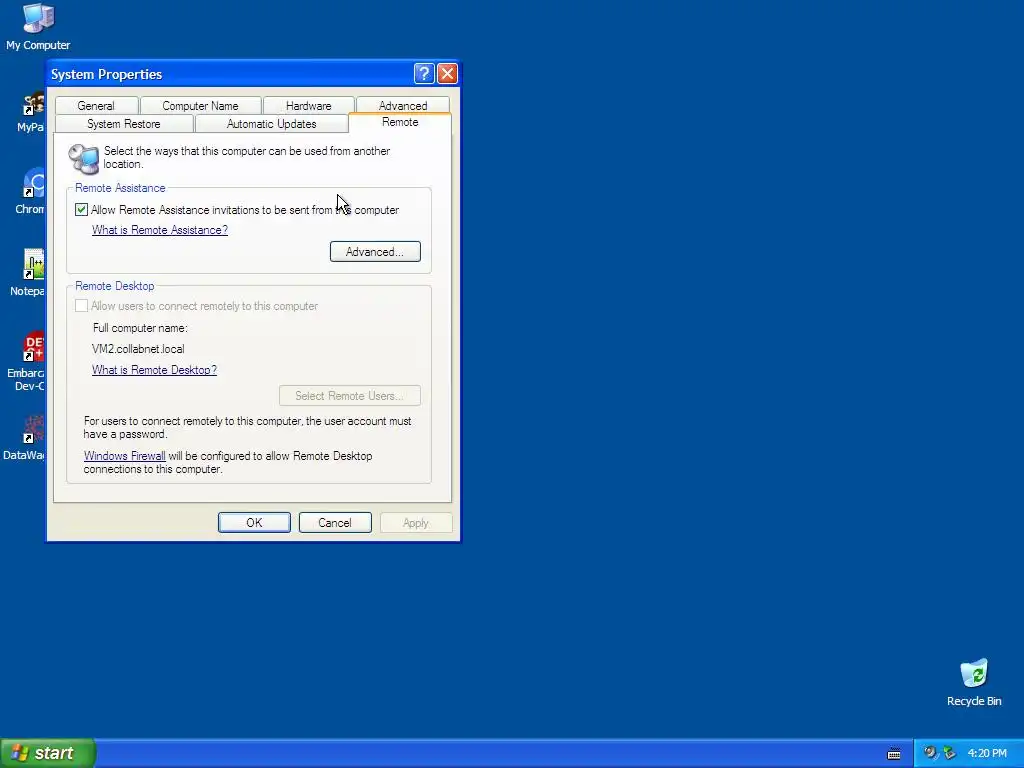Select the Remote tab
The width and height of the screenshot is (1024, 768).
point(400,122)
